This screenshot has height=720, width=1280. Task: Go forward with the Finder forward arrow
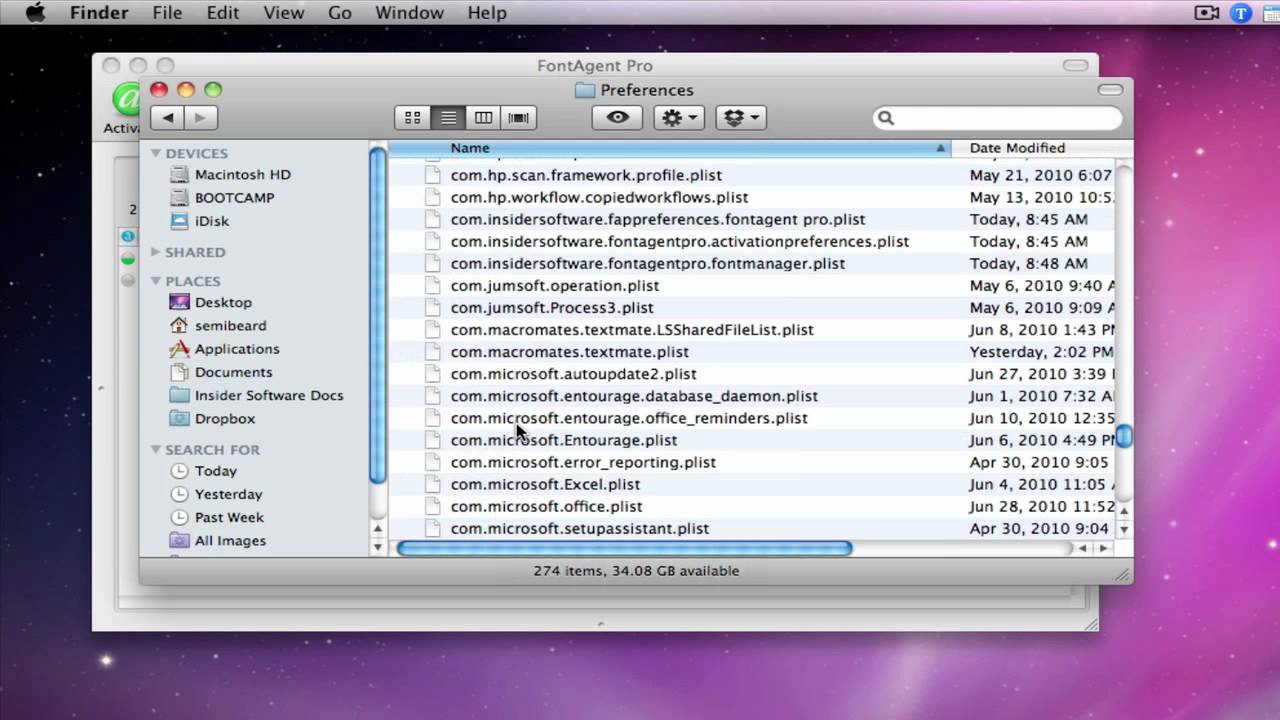pos(200,118)
